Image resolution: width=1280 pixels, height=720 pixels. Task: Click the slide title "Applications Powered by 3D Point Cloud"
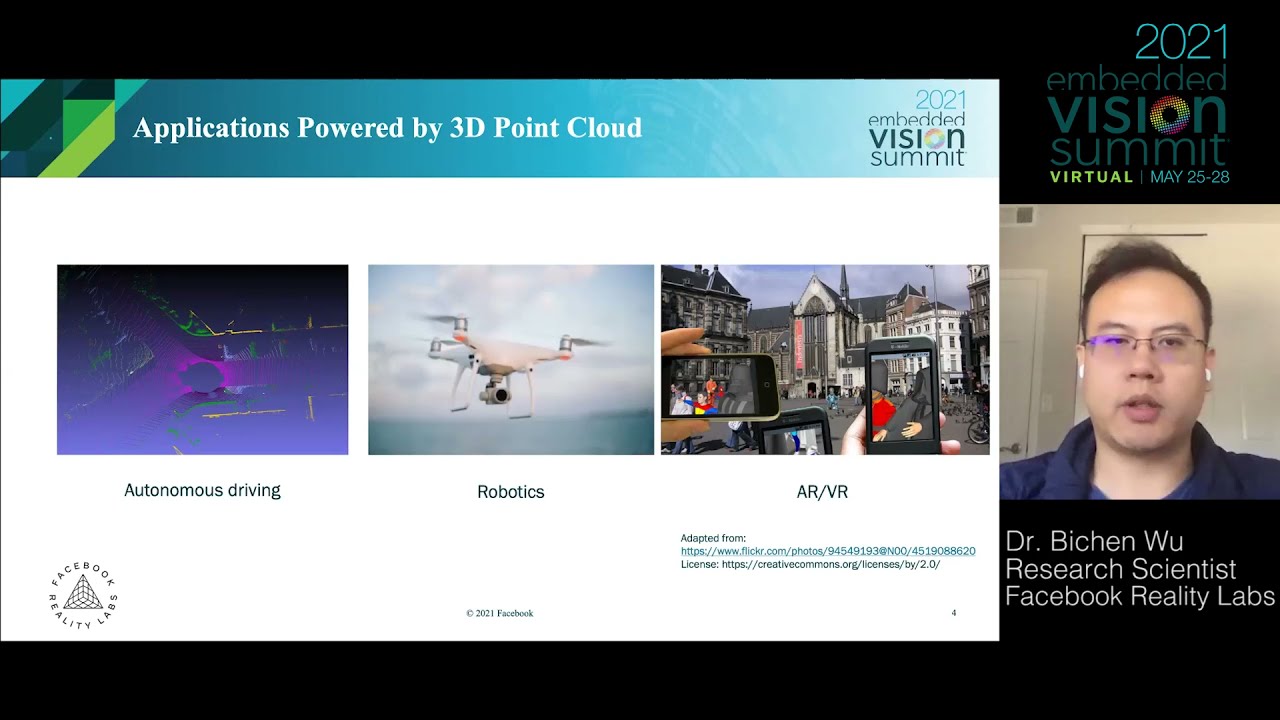[387, 128]
